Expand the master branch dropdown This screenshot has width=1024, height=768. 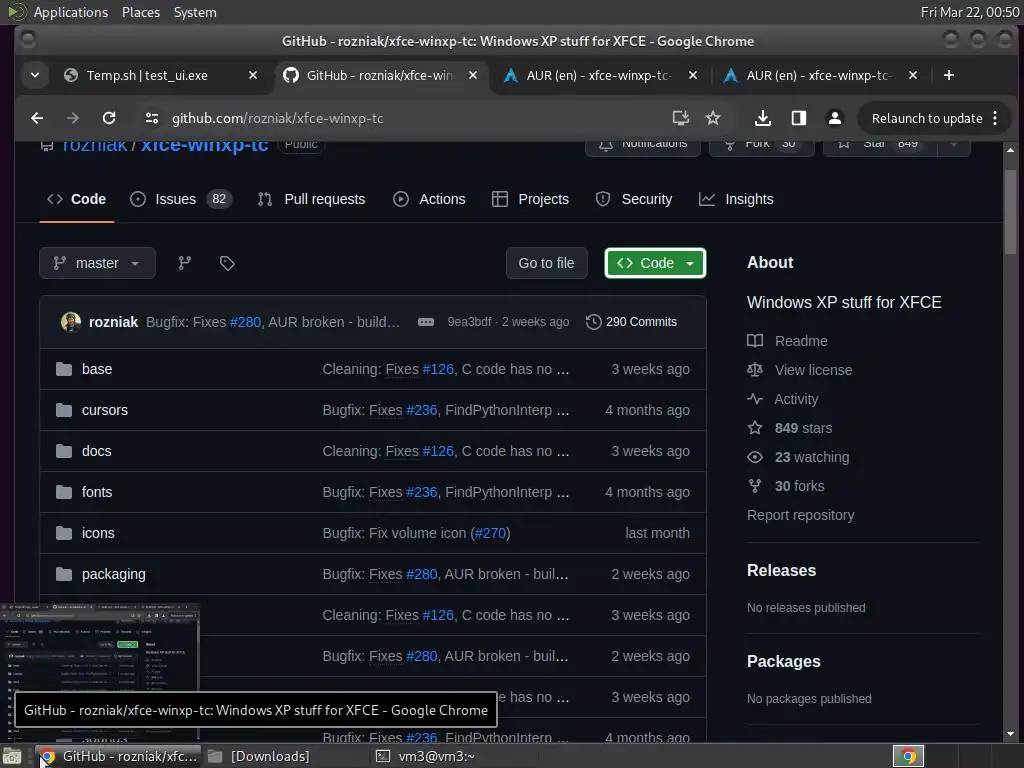[x=97, y=263]
